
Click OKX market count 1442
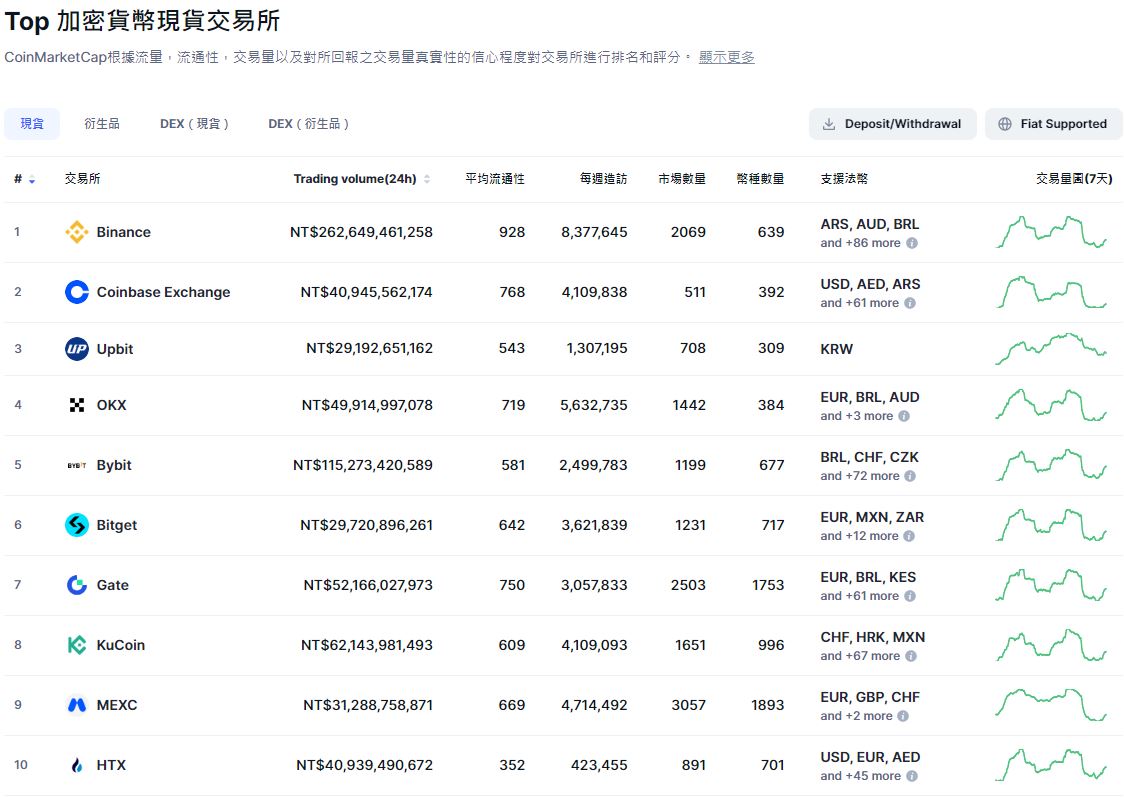point(689,405)
